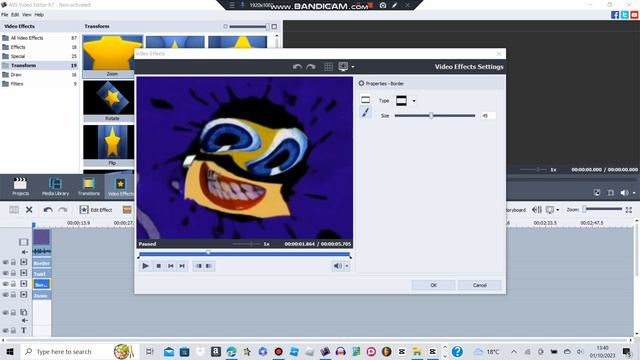Open the Twitter icon in title area
This screenshot has width=640, height=360.
[624, 15]
